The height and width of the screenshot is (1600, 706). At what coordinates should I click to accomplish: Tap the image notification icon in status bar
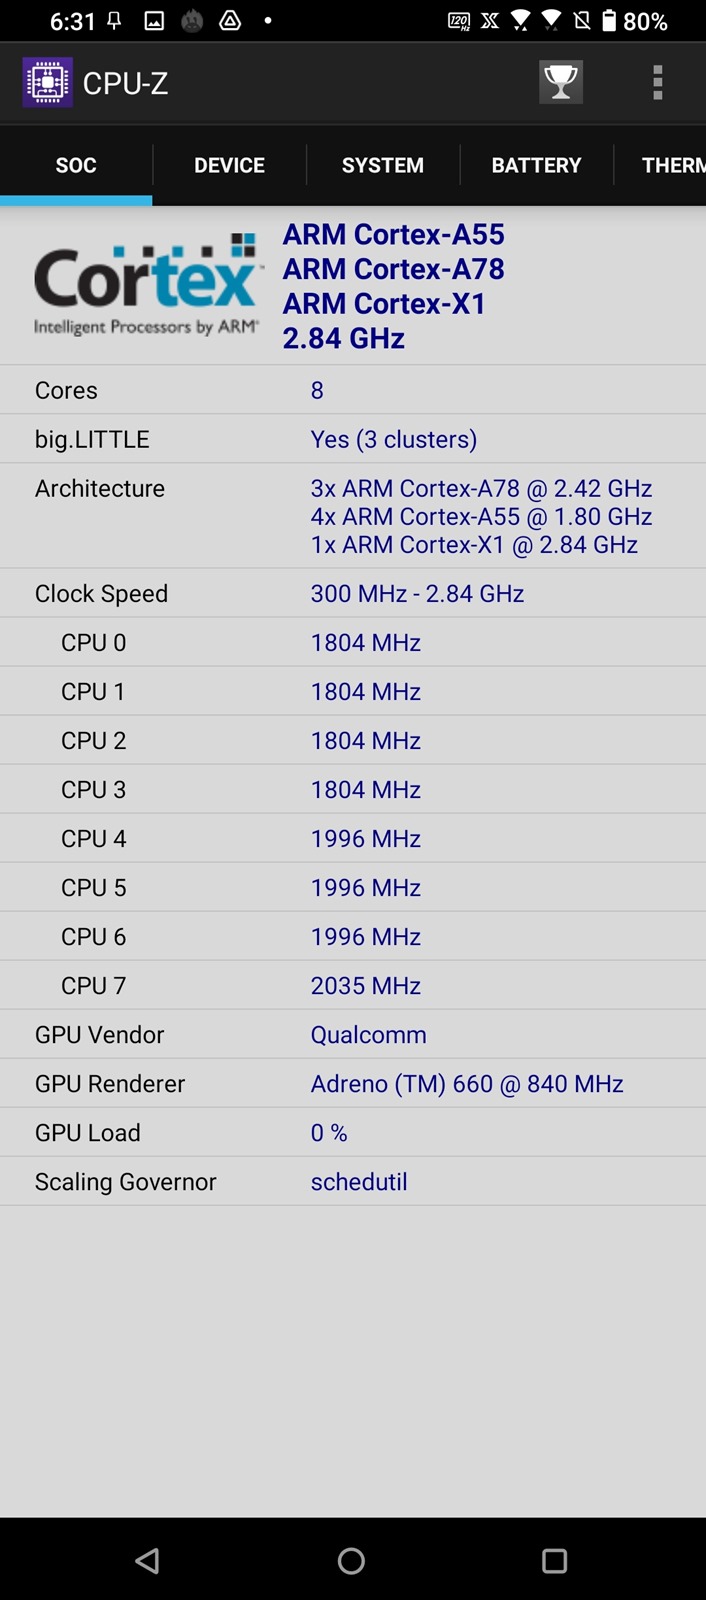(x=154, y=20)
